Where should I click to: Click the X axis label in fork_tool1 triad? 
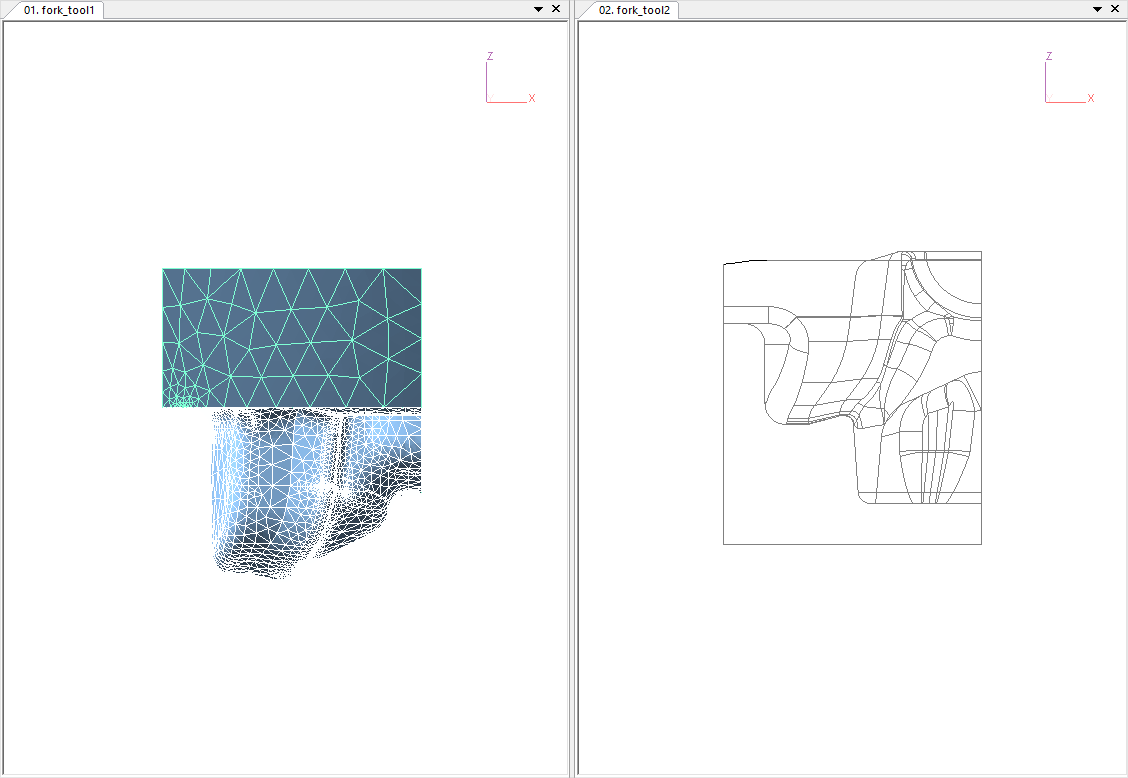click(532, 98)
